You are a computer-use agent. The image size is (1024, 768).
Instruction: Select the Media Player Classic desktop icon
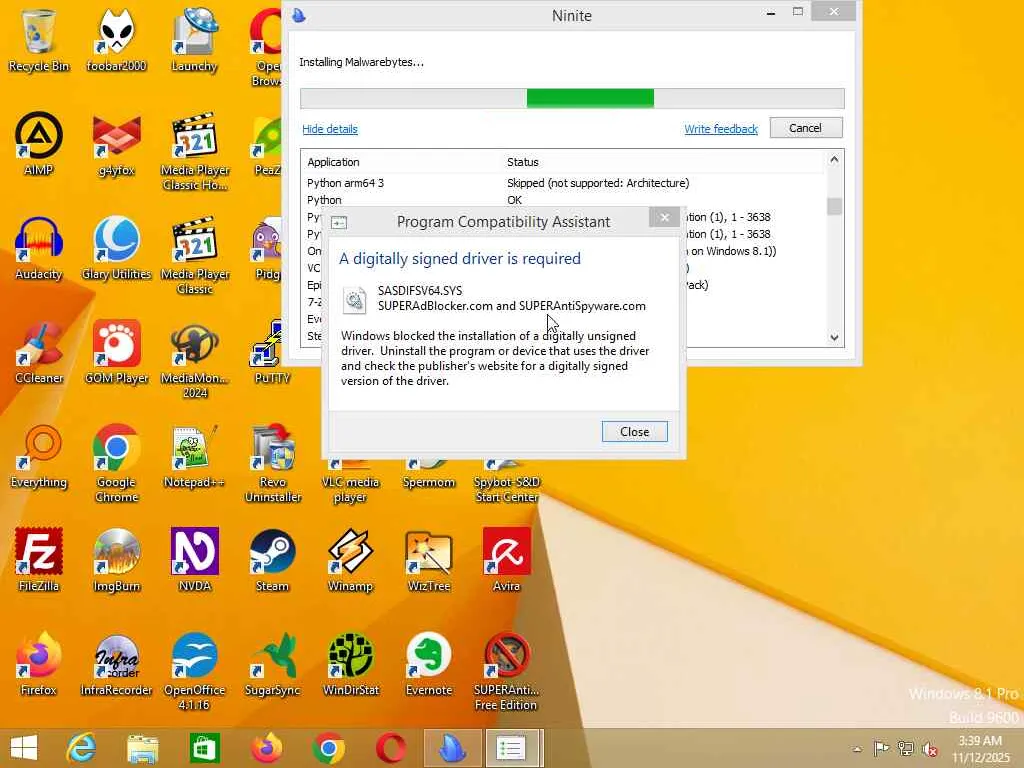click(195, 255)
